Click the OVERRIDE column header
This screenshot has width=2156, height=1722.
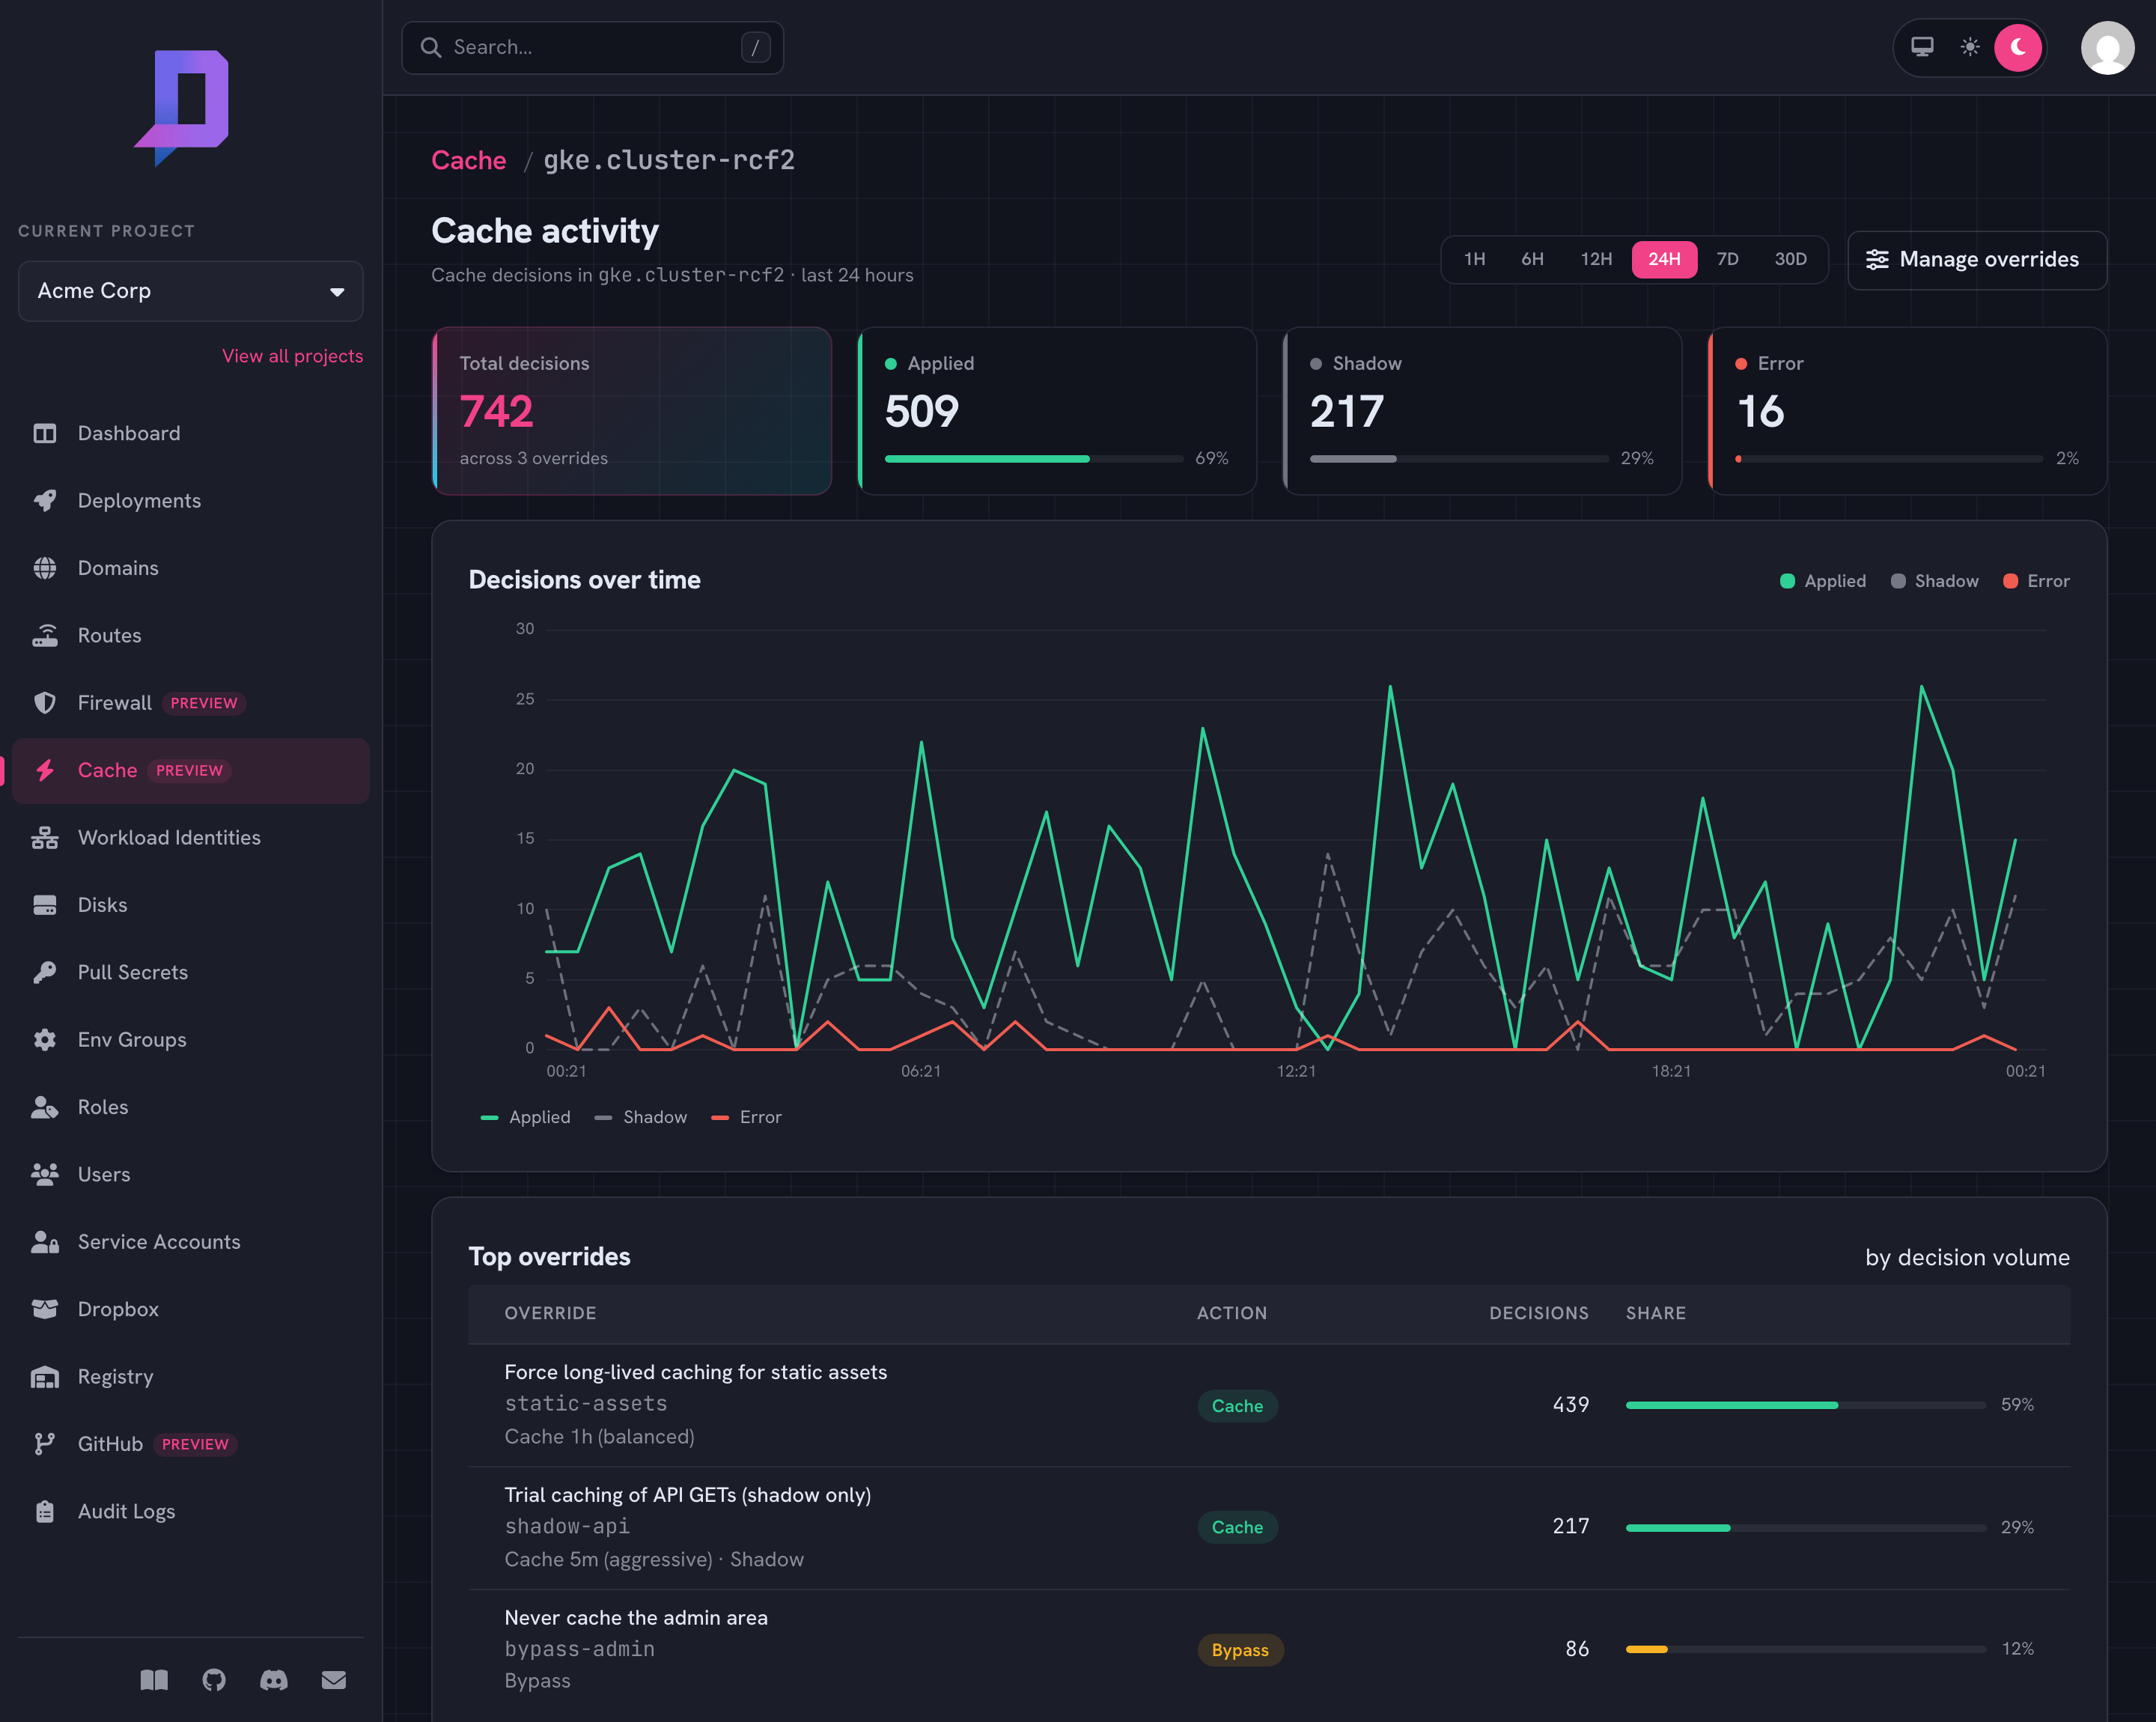point(550,1313)
